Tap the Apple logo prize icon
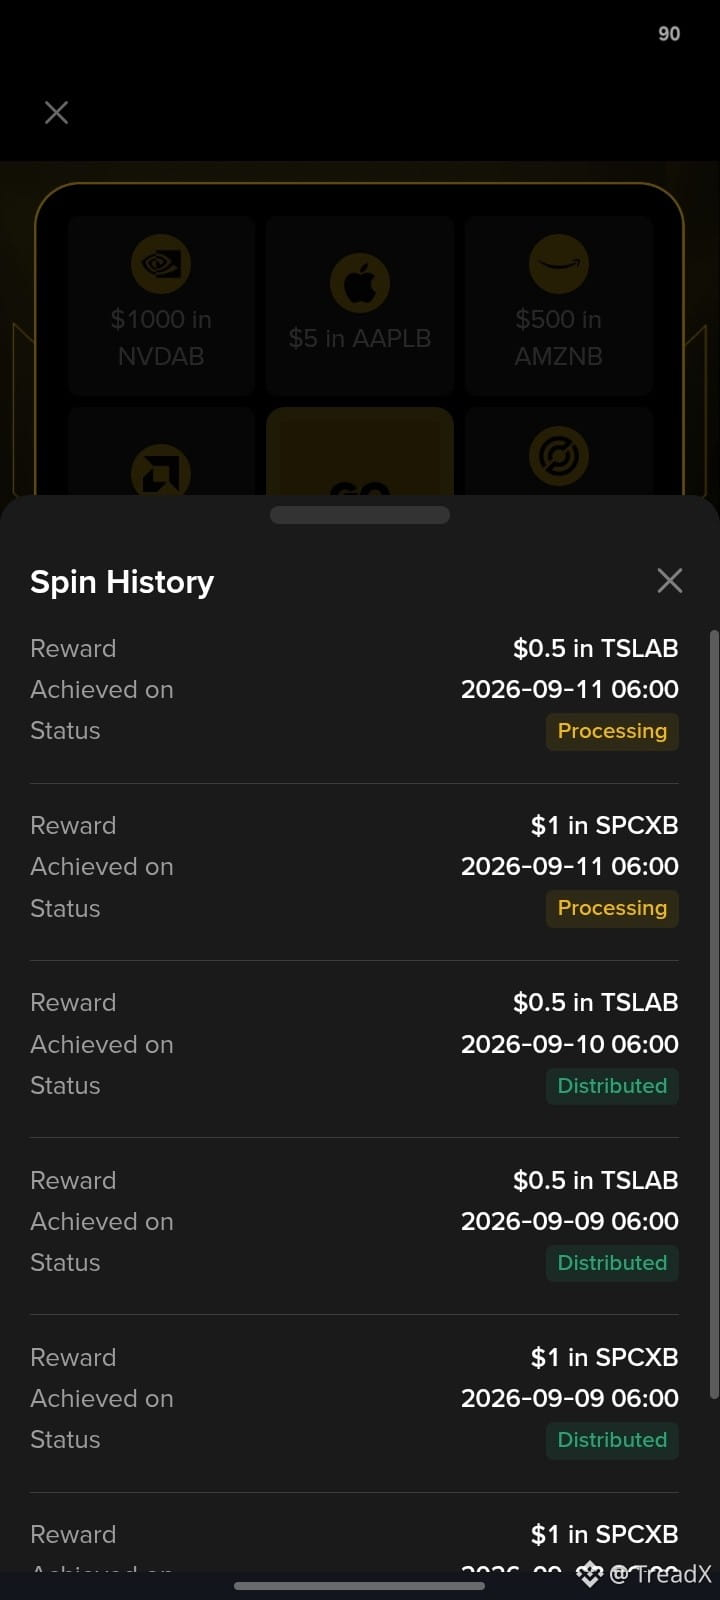 click(x=360, y=283)
